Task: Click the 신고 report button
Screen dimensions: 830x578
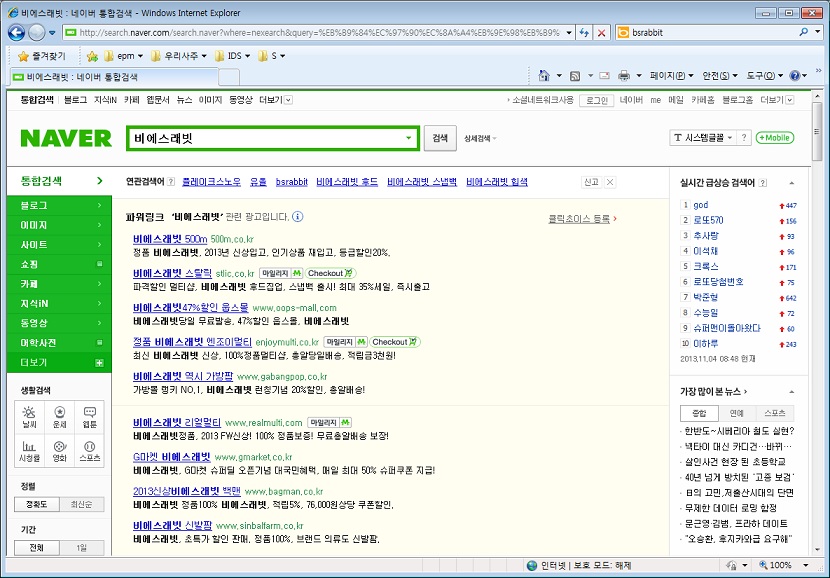Action: pos(591,182)
